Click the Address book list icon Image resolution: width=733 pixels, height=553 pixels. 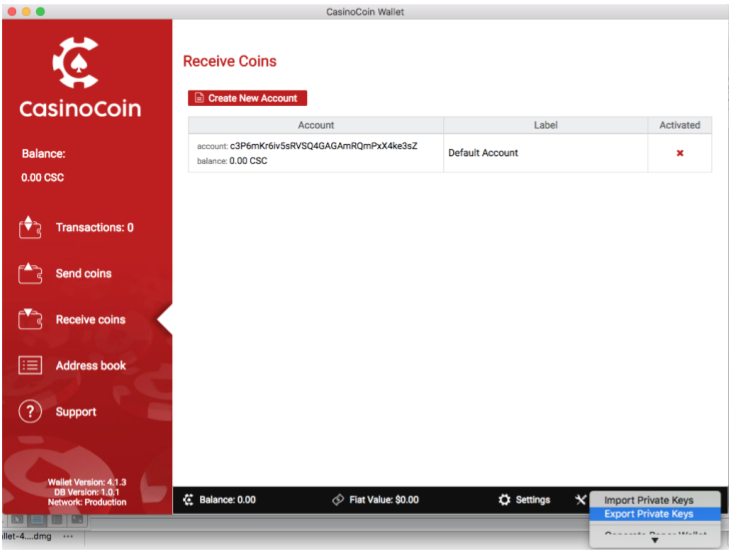click(x=30, y=365)
